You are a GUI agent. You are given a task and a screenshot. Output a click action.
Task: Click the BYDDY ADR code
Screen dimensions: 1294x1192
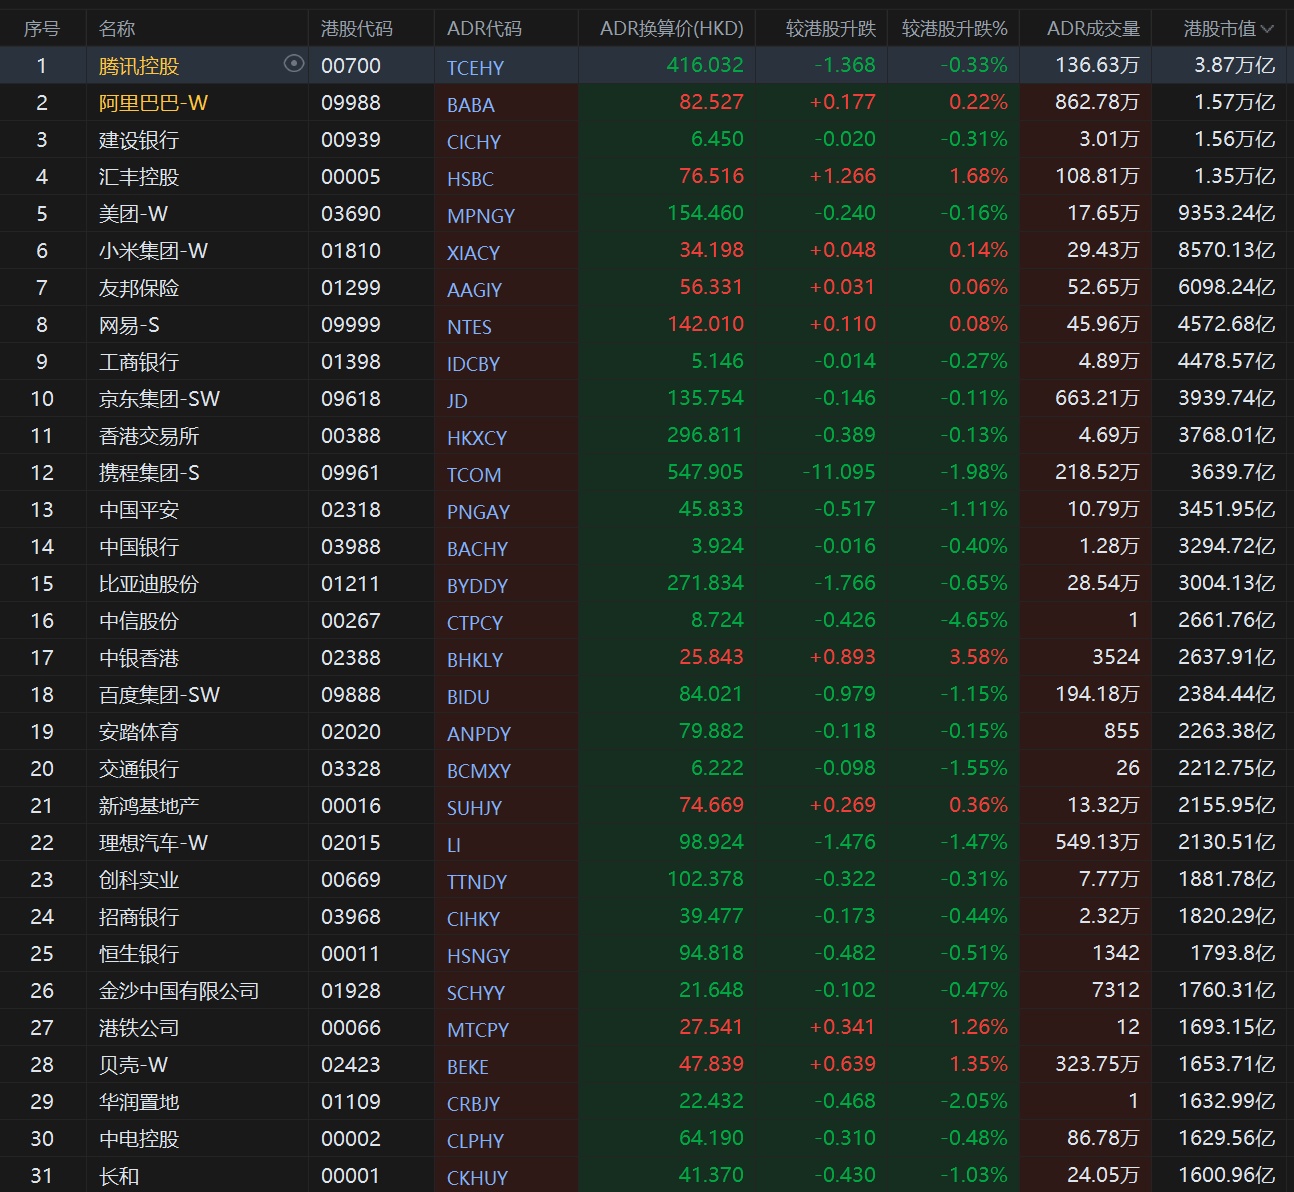pyautogui.click(x=477, y=586)
